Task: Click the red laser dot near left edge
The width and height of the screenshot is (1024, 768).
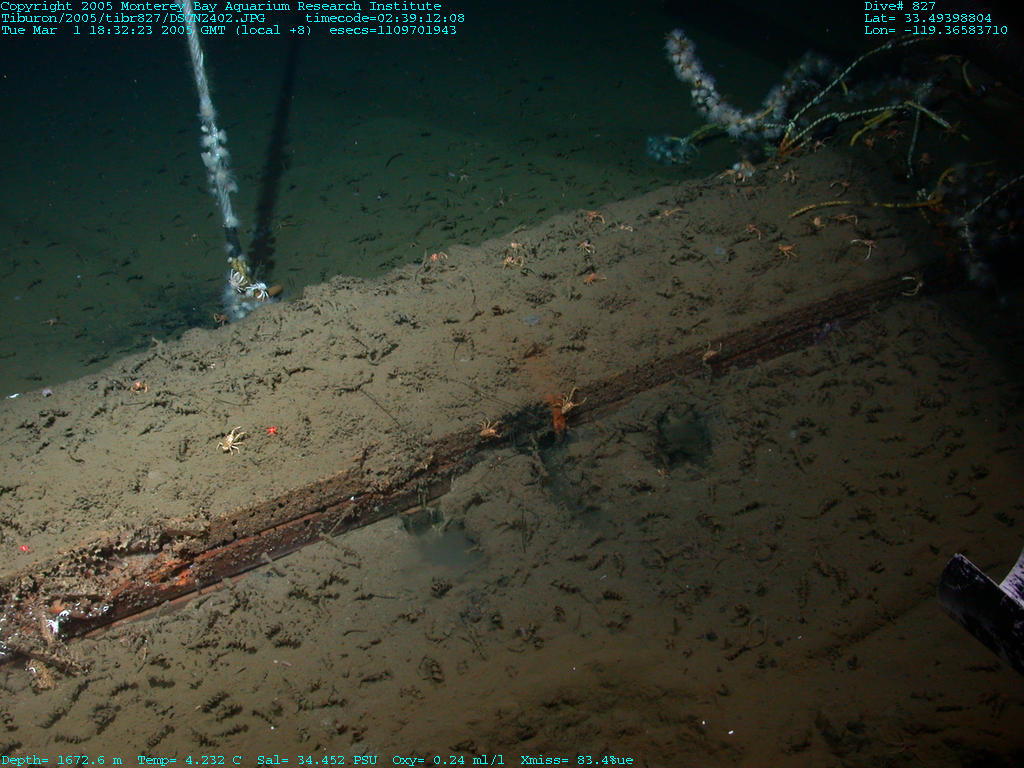Action: coord(24,548)
